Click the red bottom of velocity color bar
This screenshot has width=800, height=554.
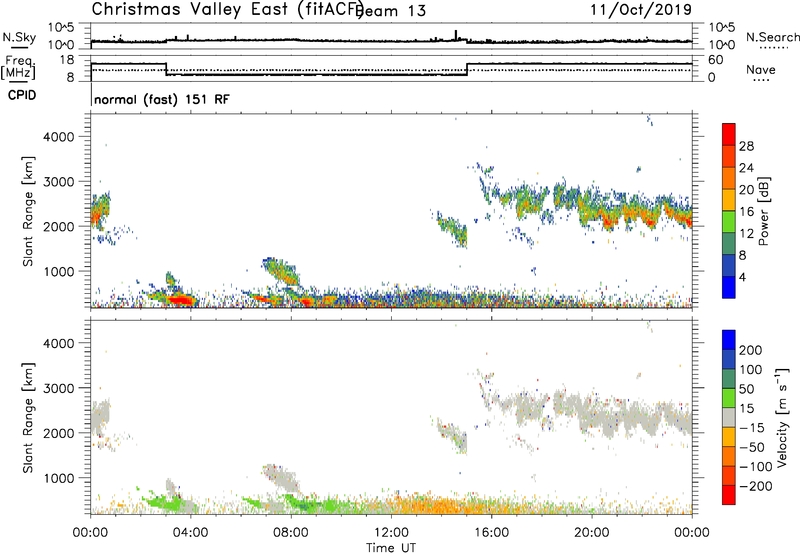[x=729, y=495]
